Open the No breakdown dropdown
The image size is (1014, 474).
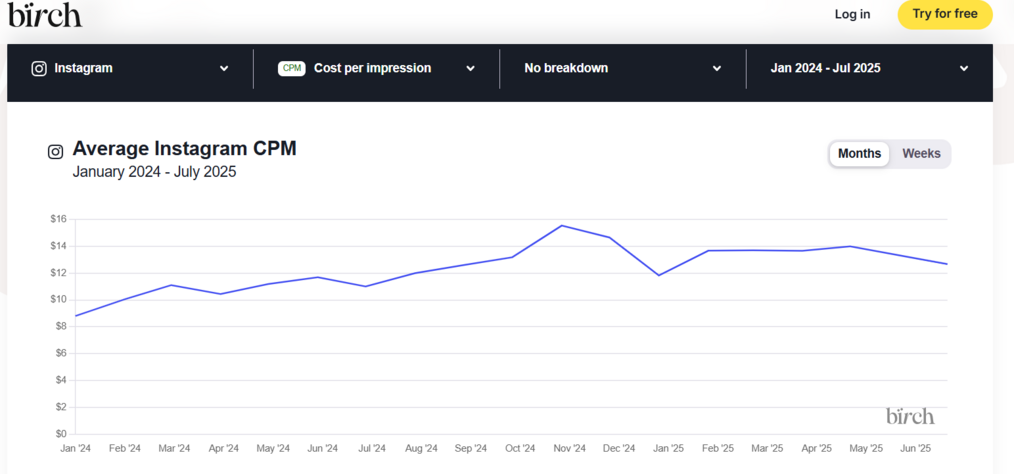pyautogui.click(x=622, y=69)
